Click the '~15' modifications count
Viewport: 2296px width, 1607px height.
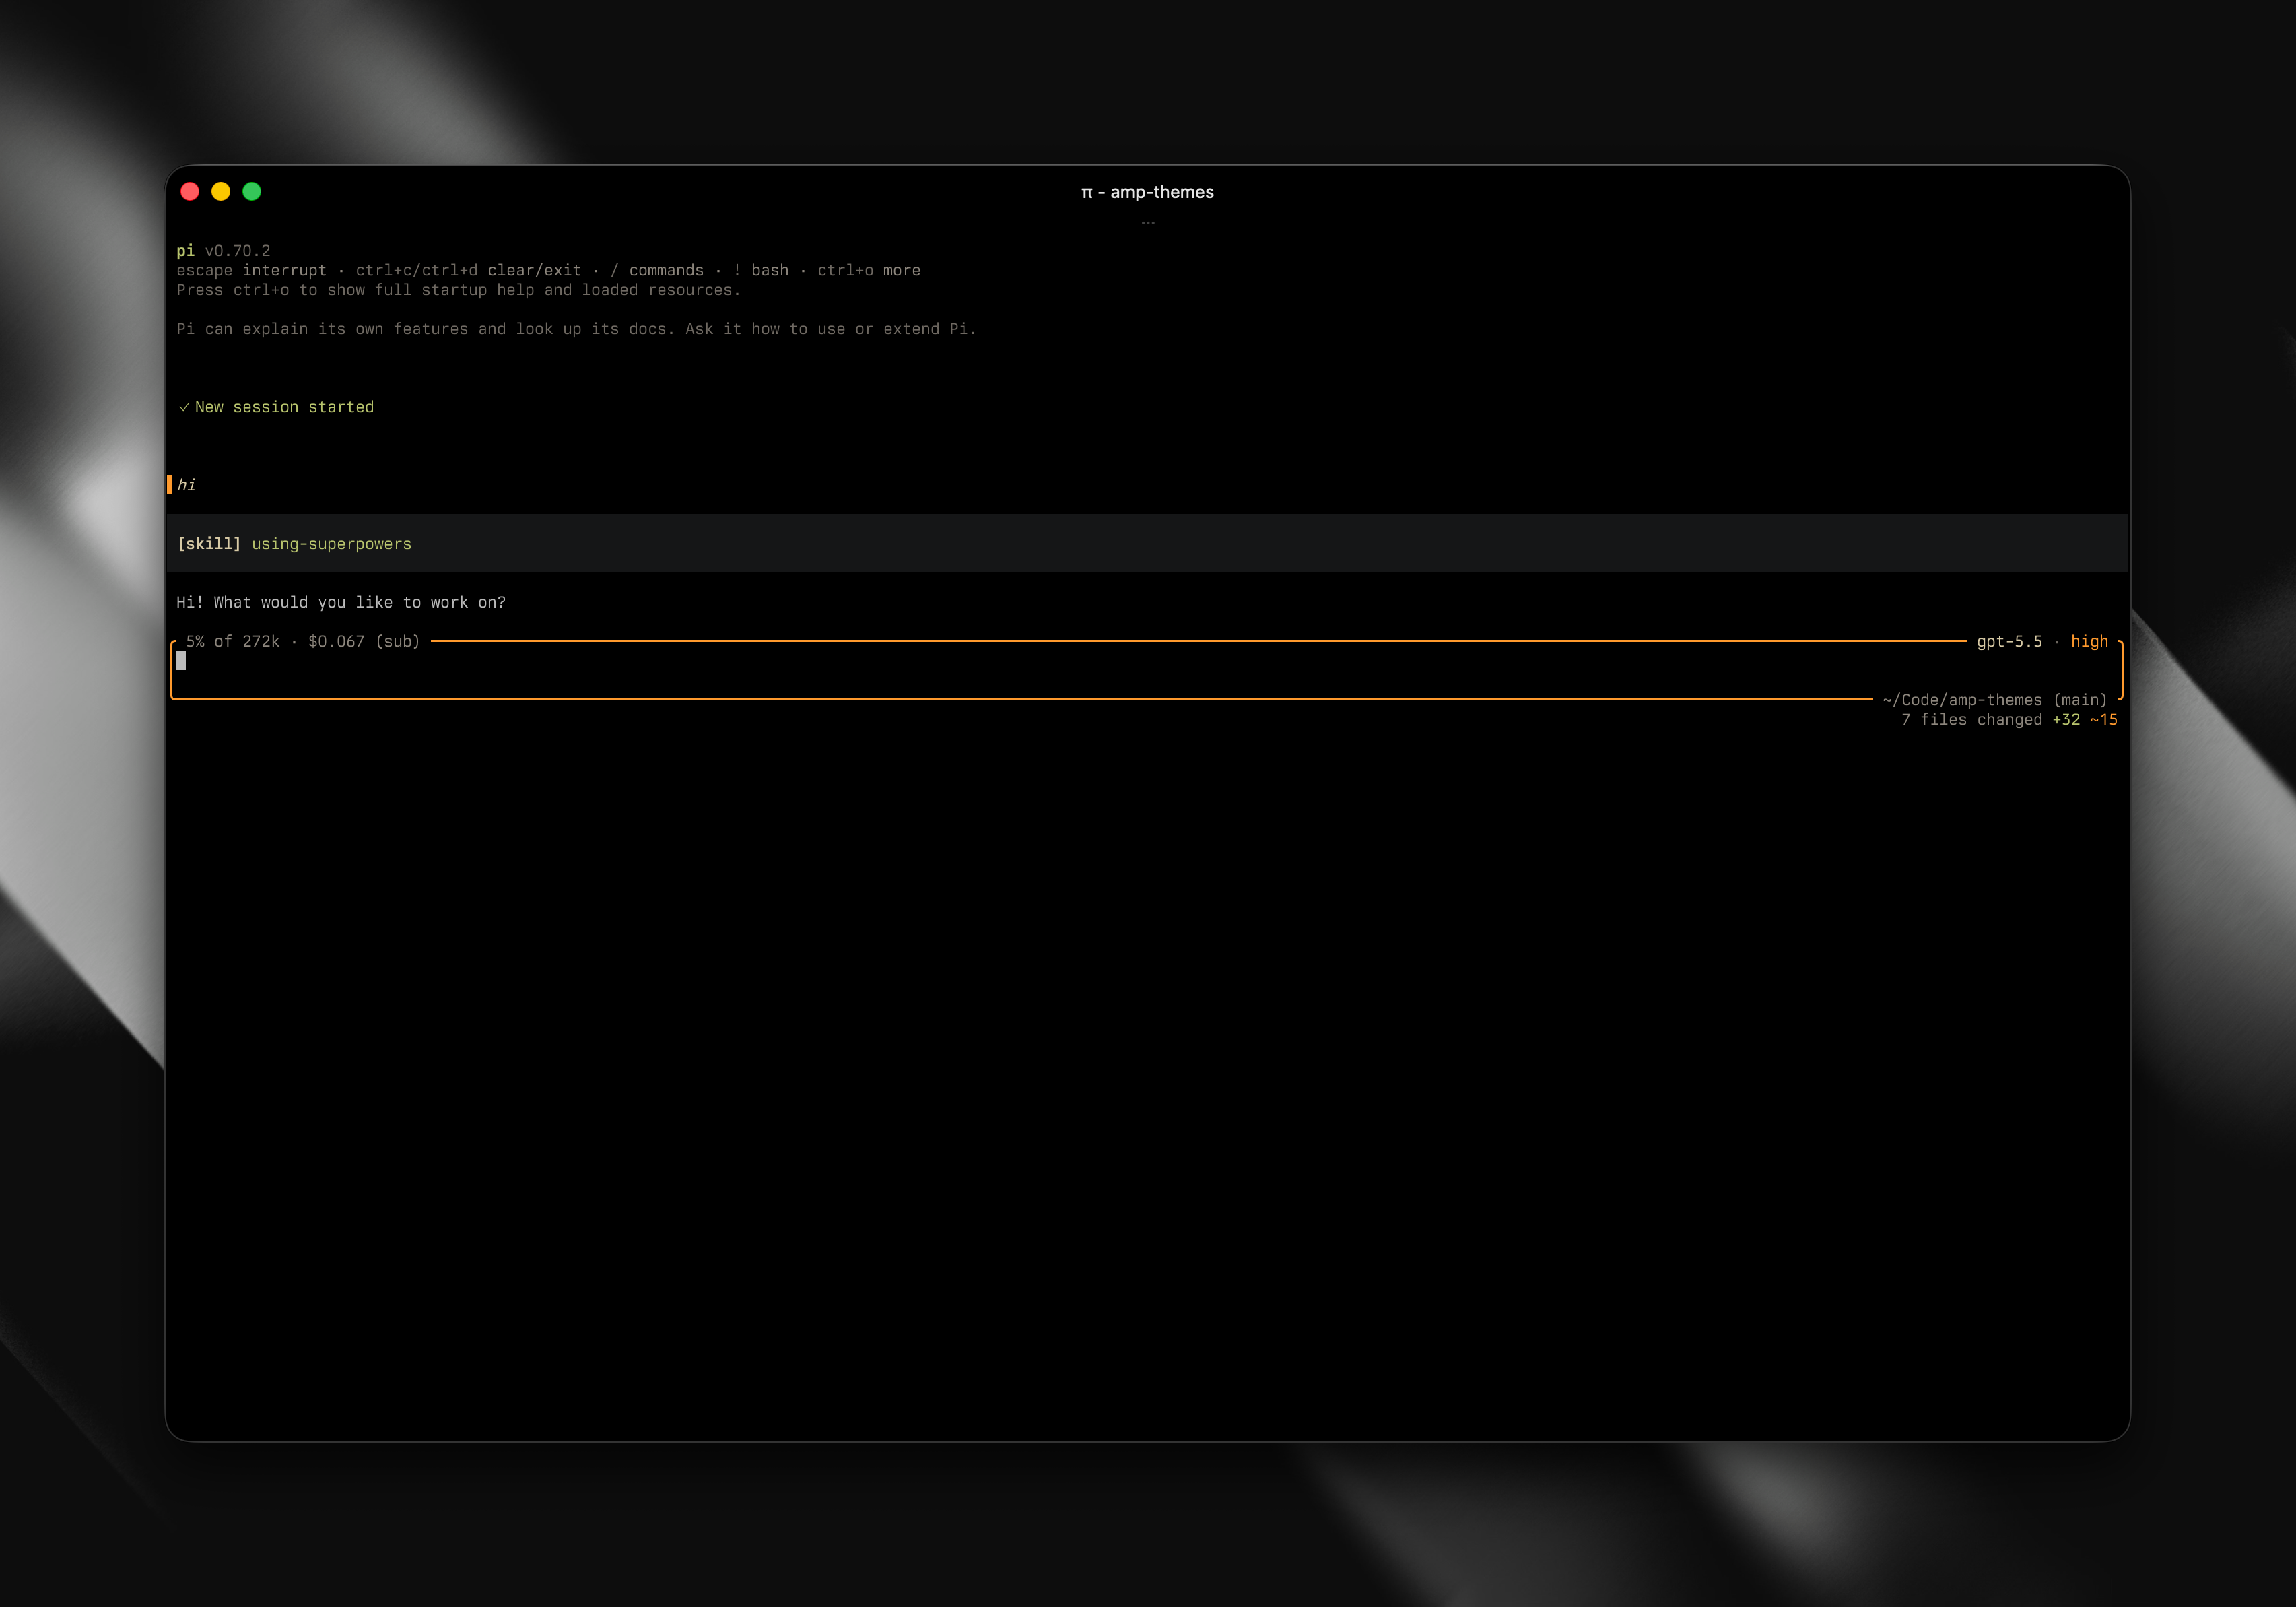2104,720
